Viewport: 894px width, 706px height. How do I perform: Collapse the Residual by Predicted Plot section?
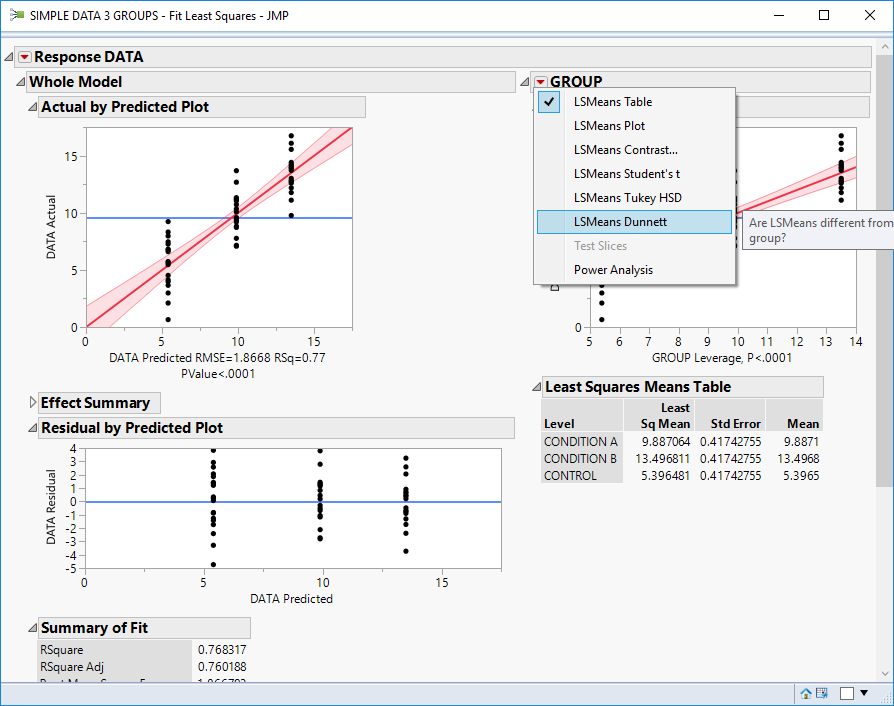[x=32, y=428]
